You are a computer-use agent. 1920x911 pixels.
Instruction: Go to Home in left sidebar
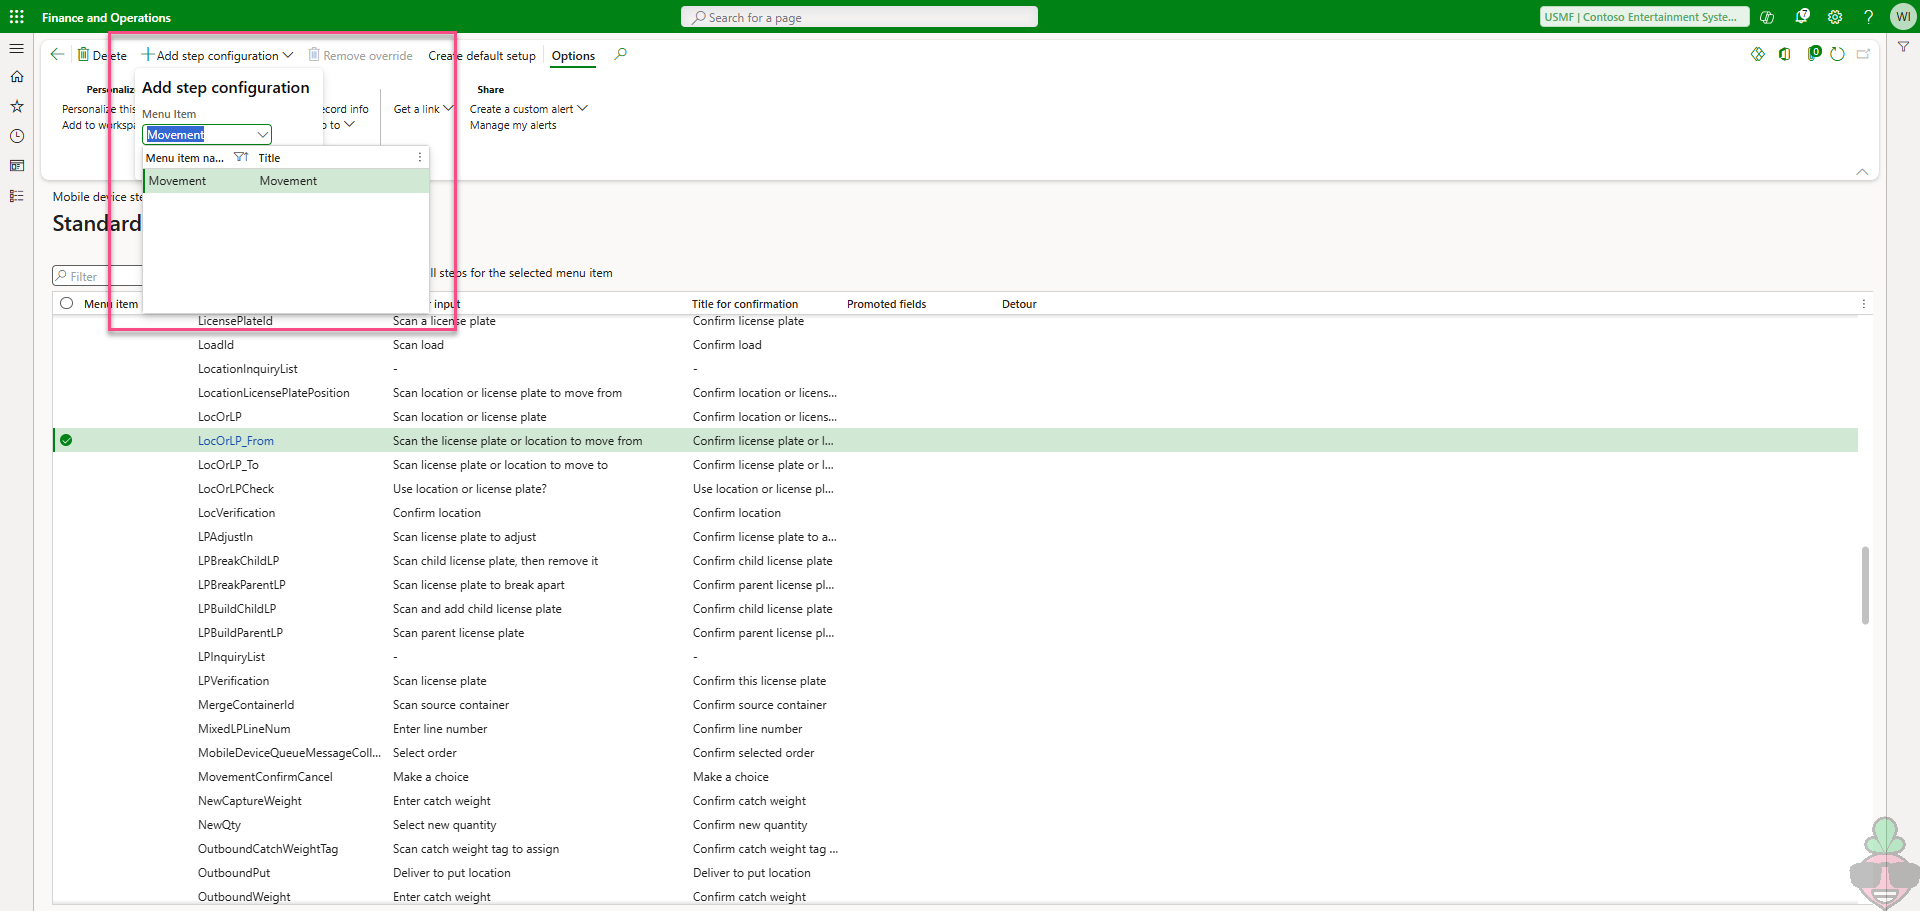tap(17, 77)
